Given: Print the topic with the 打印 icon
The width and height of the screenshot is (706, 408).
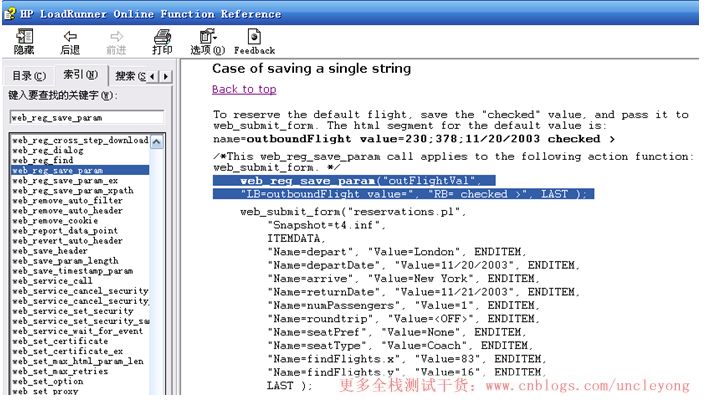Looking at the screenshot, I should [x=162, y=36].
